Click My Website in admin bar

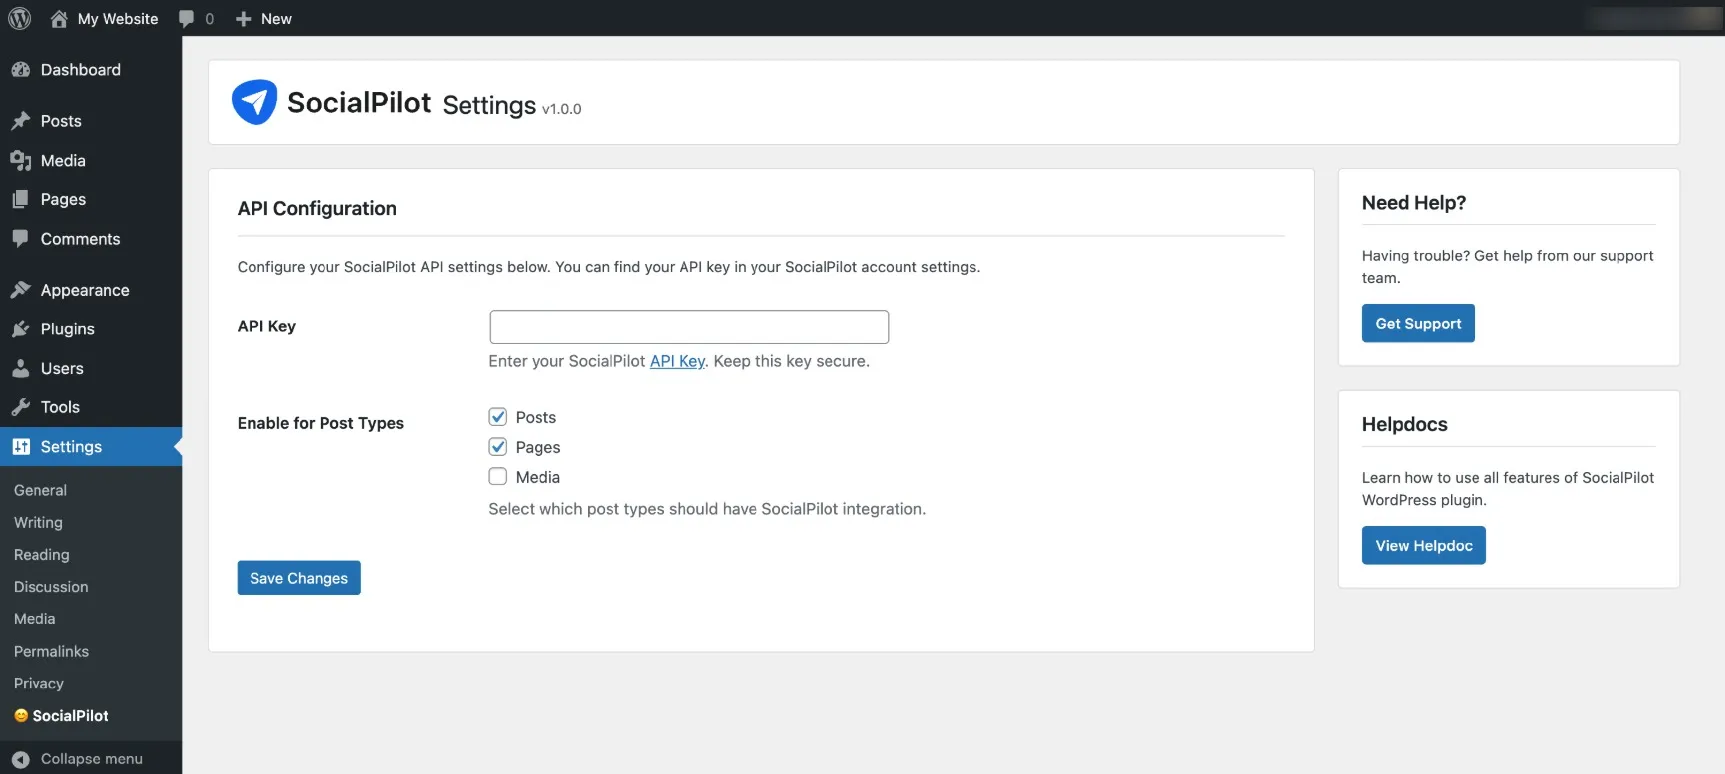pyautogui.click(x=118, y=19)
